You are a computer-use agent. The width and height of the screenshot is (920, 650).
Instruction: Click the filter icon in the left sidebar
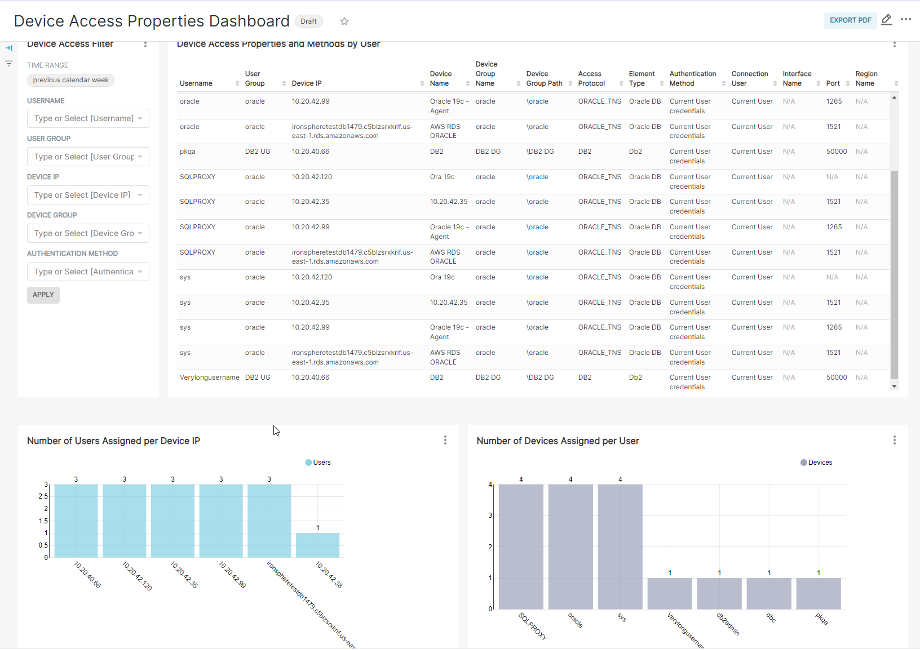10,62
